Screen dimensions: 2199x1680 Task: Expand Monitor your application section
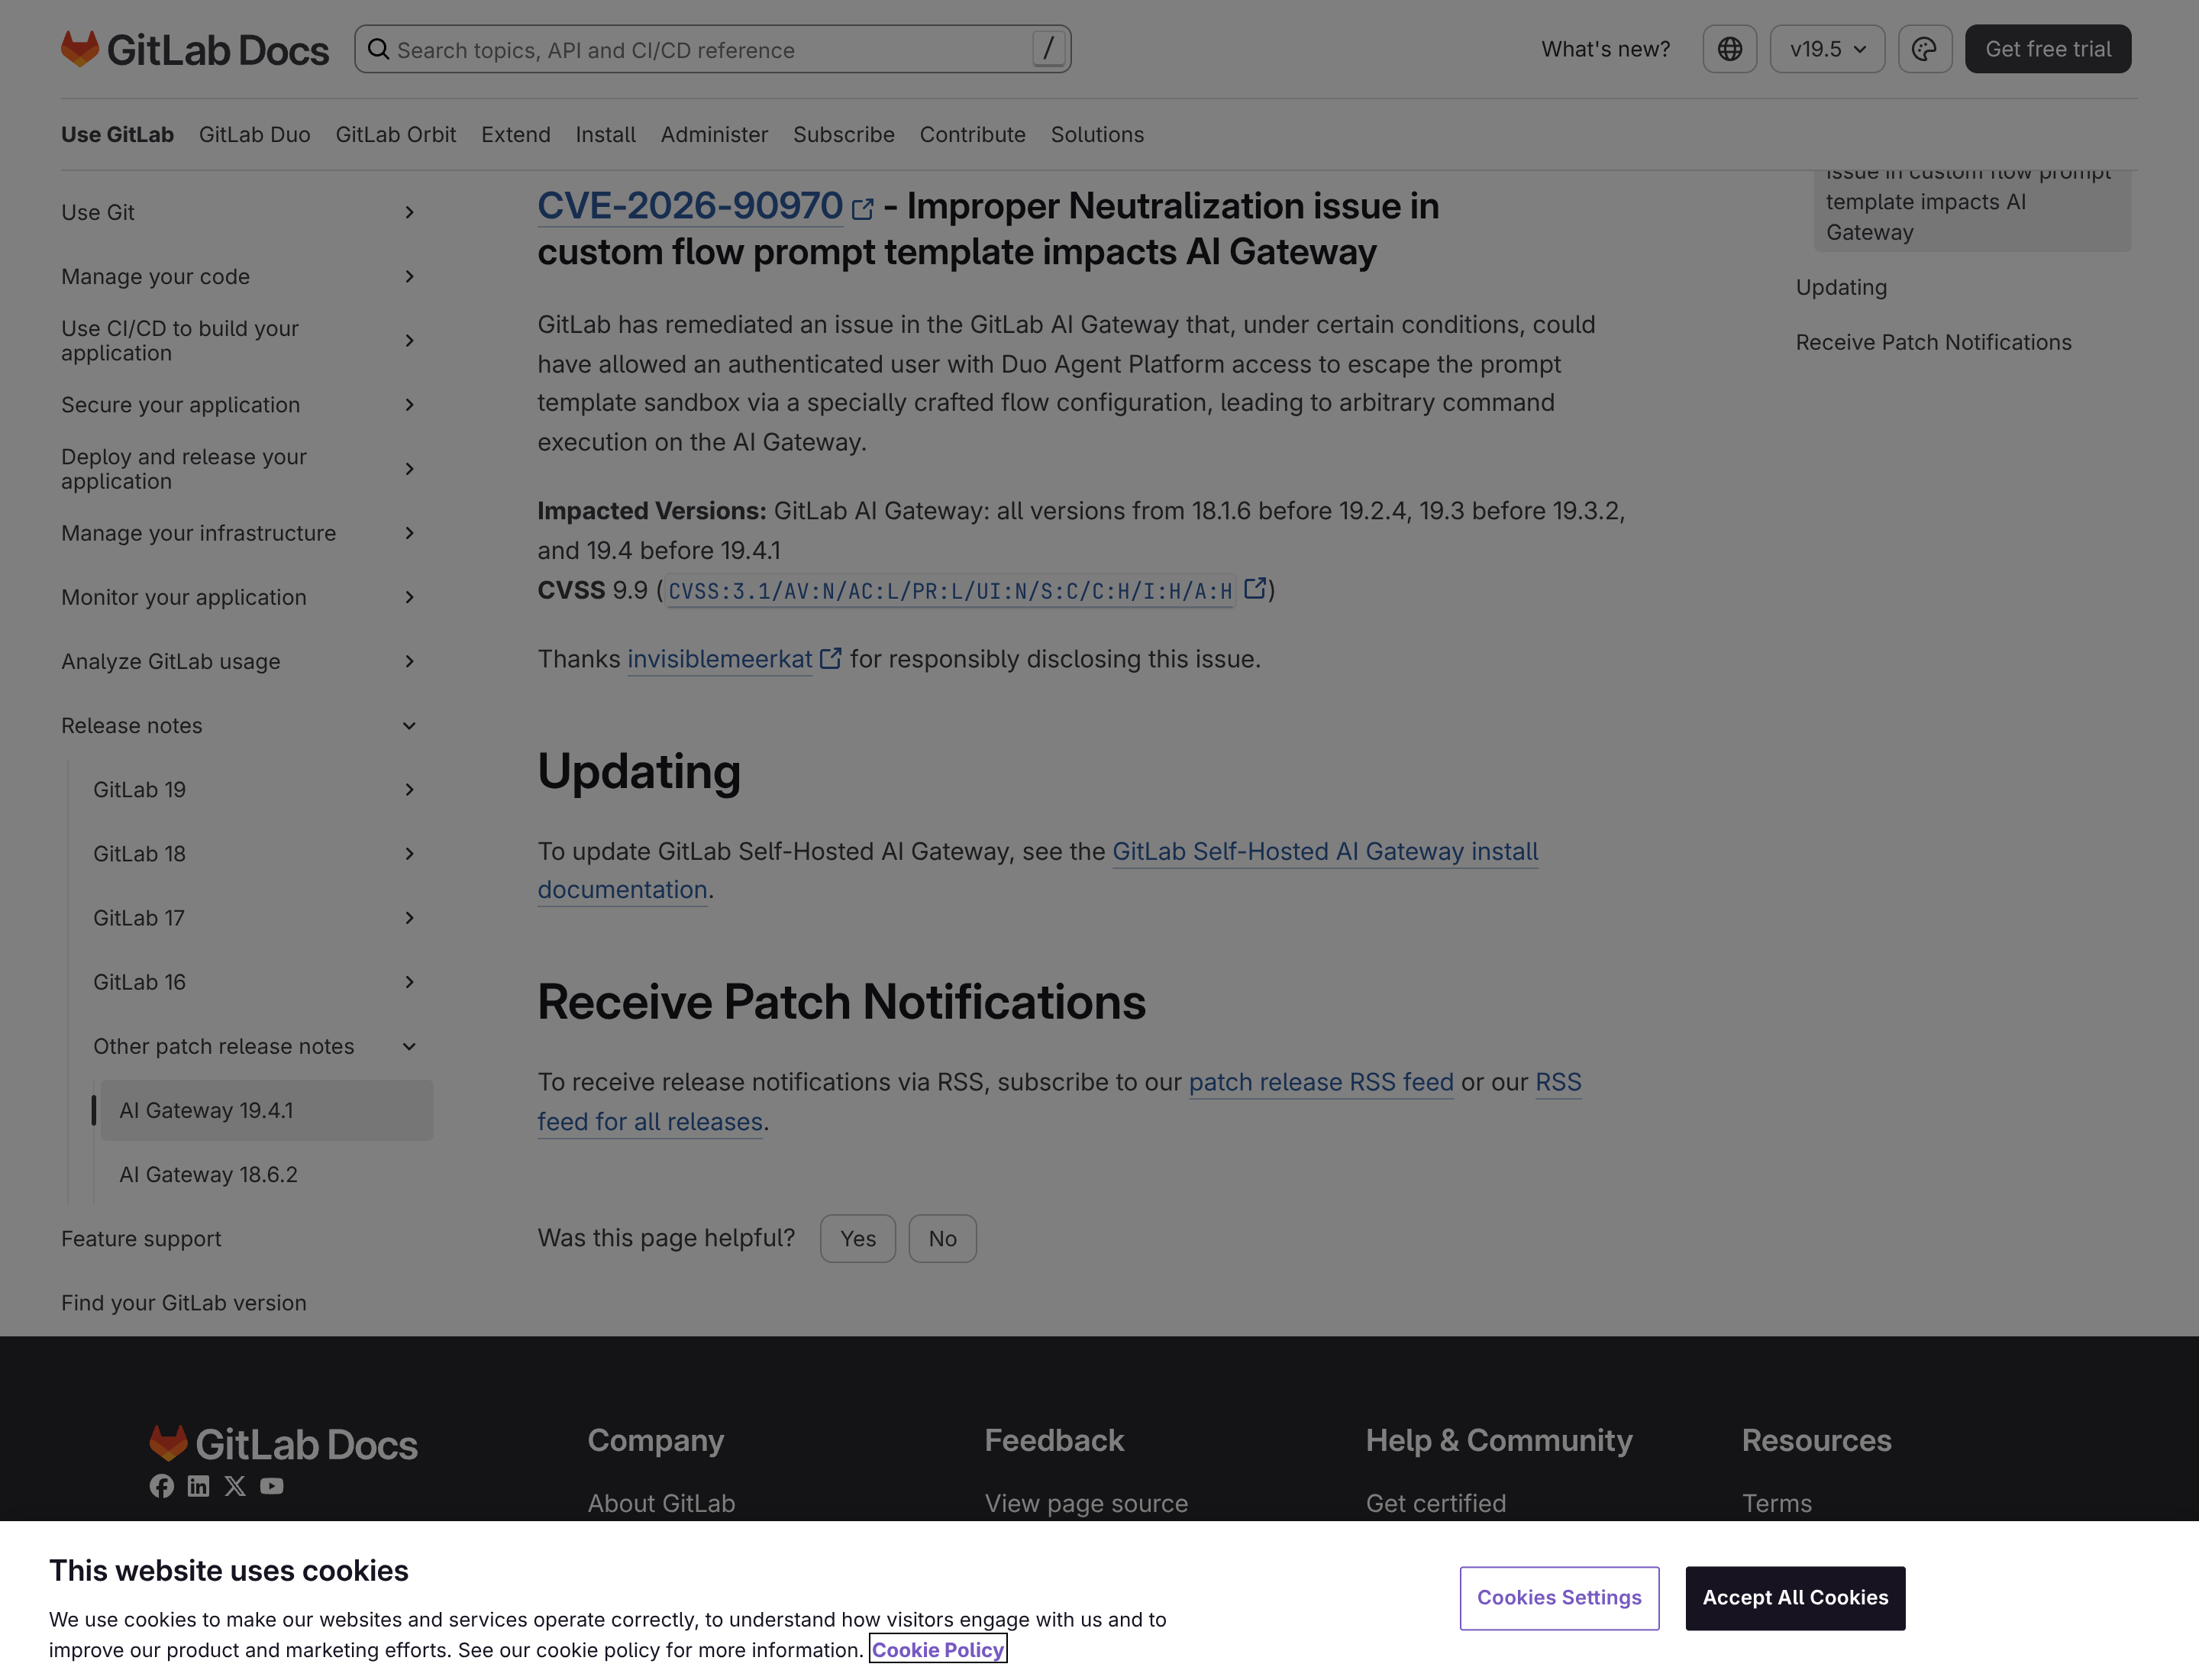coord(409,597)
